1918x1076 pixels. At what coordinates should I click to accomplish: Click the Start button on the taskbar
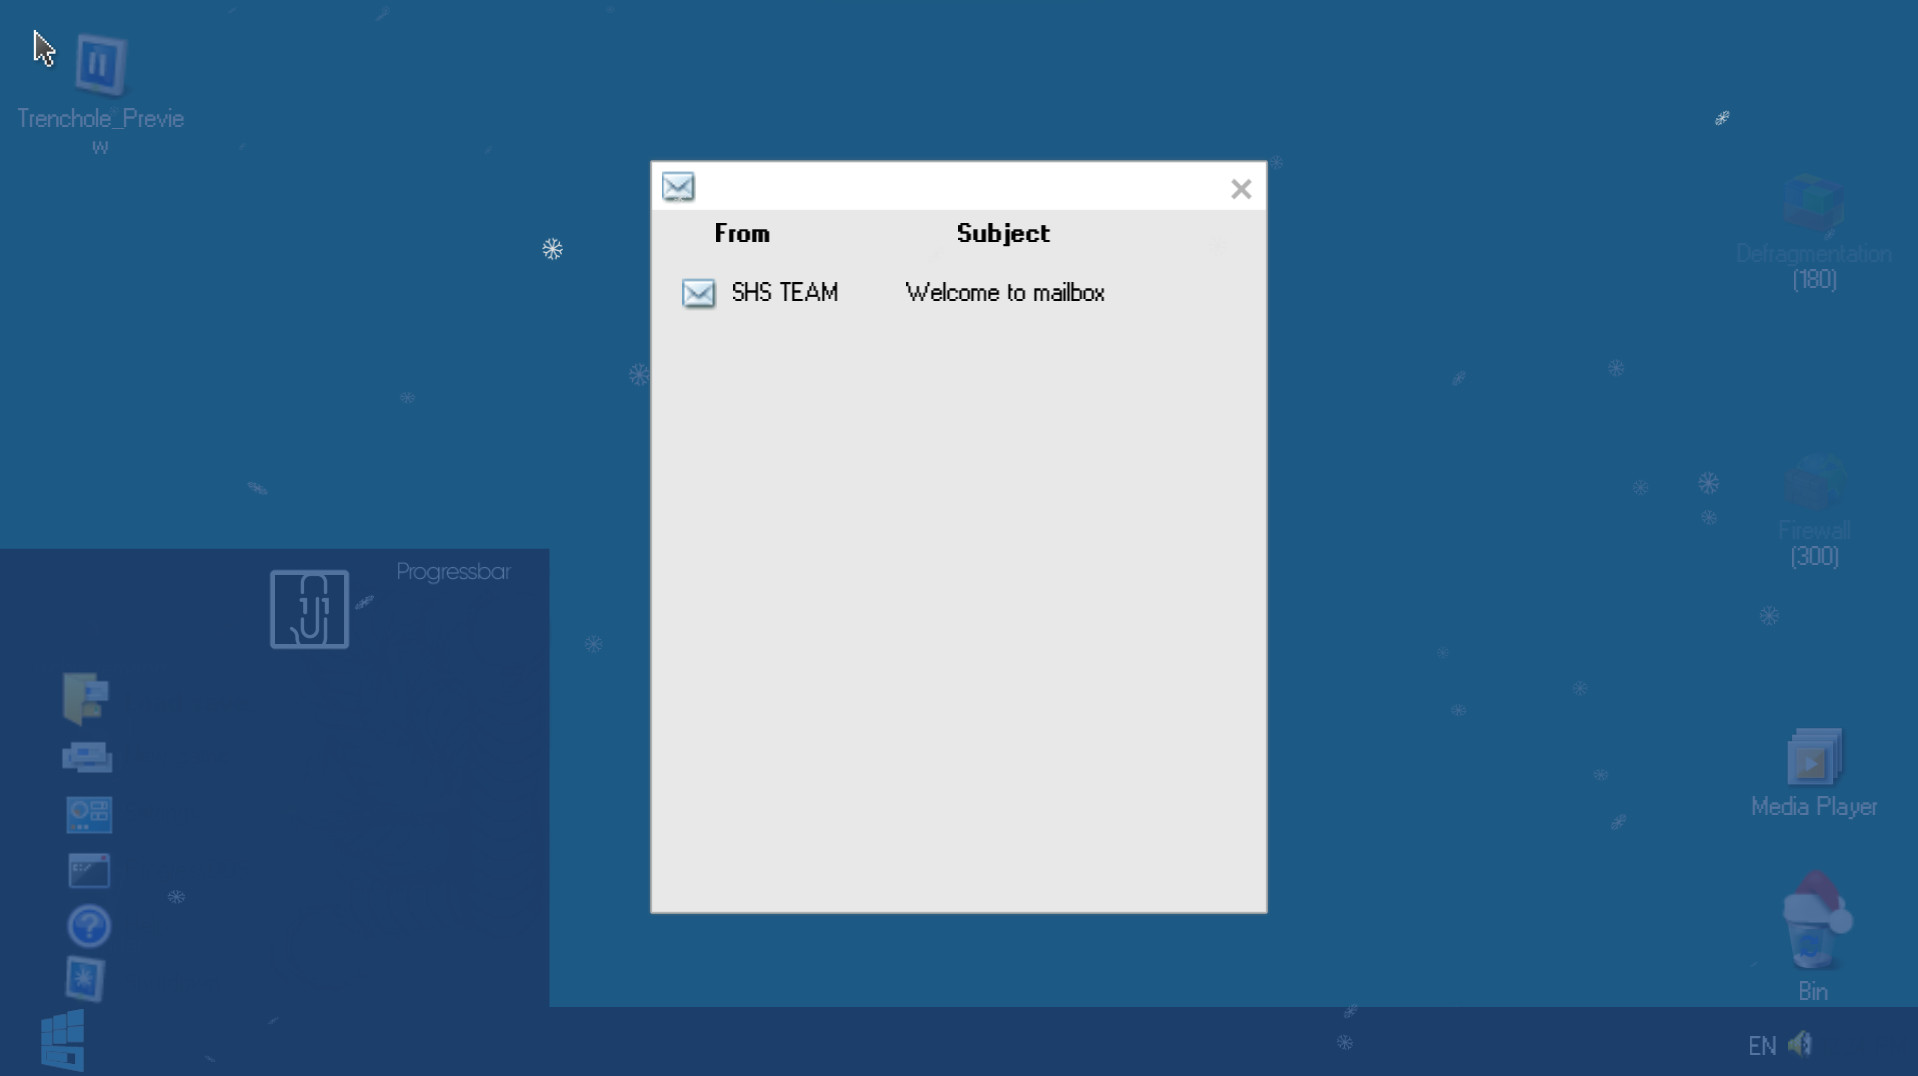point(62,1040)
